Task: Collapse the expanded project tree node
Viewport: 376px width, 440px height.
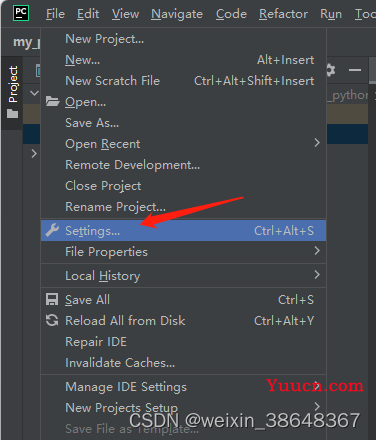Action: 34,93
